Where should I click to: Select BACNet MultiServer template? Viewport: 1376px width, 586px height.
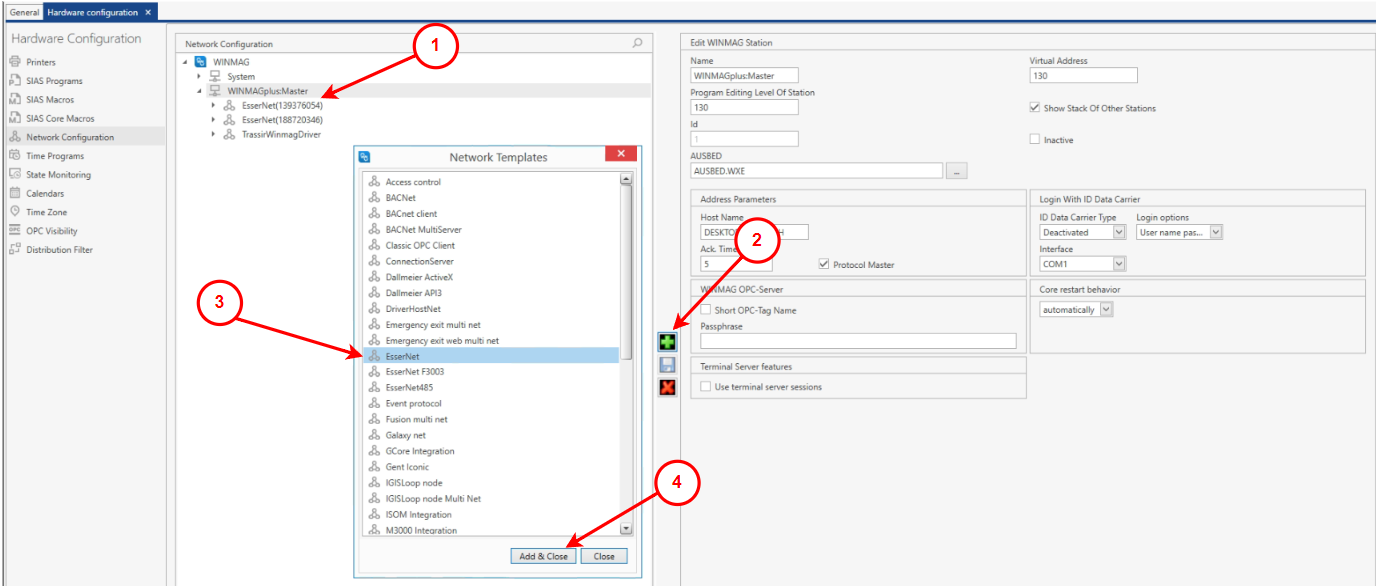coord(424,229)
